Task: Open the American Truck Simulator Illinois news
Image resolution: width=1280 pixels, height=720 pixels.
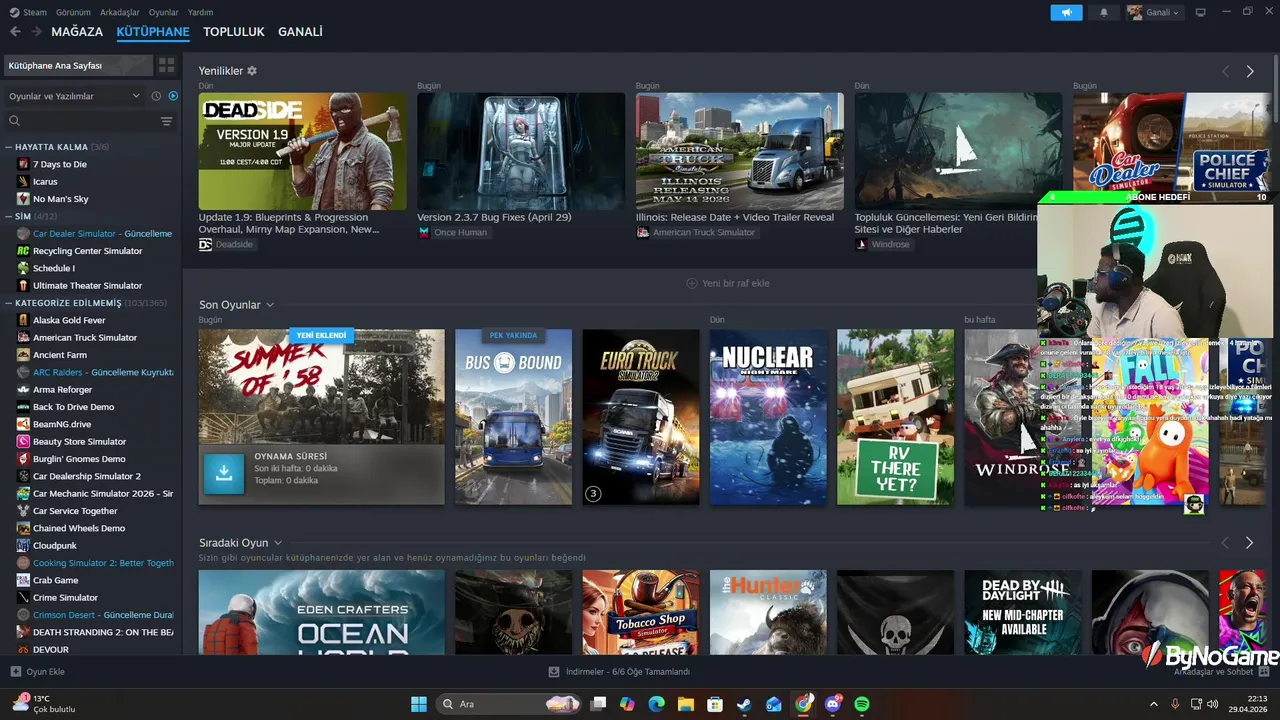Action: [x=740, y=151]
